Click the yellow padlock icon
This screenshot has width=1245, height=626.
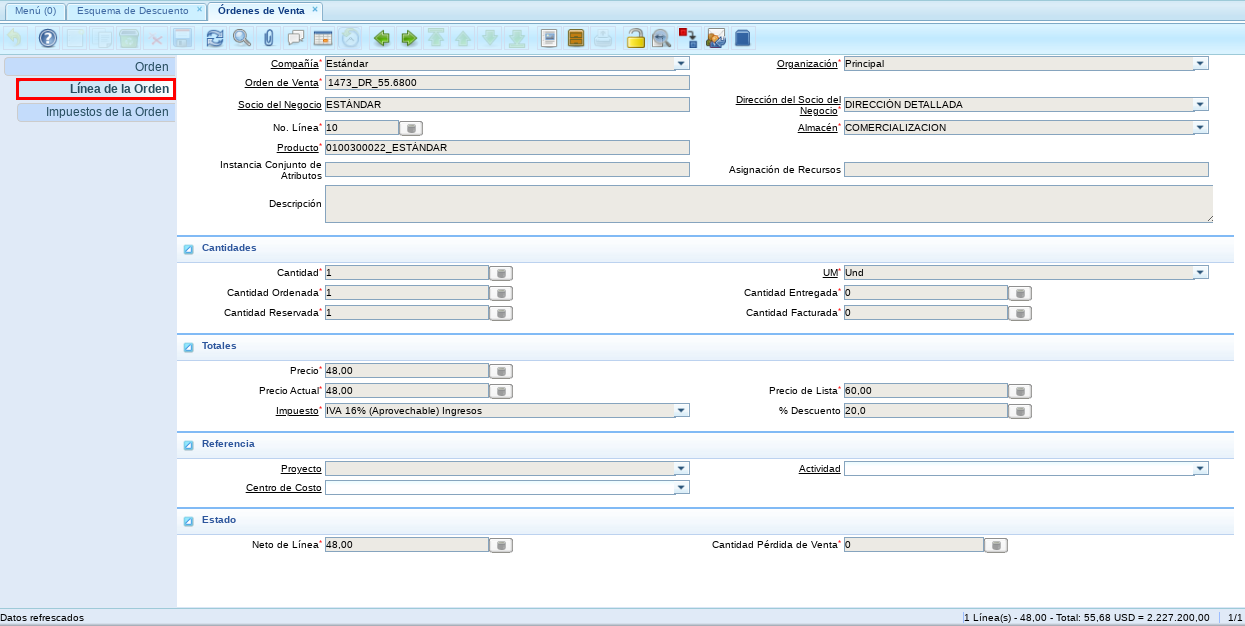pos(635,39)
